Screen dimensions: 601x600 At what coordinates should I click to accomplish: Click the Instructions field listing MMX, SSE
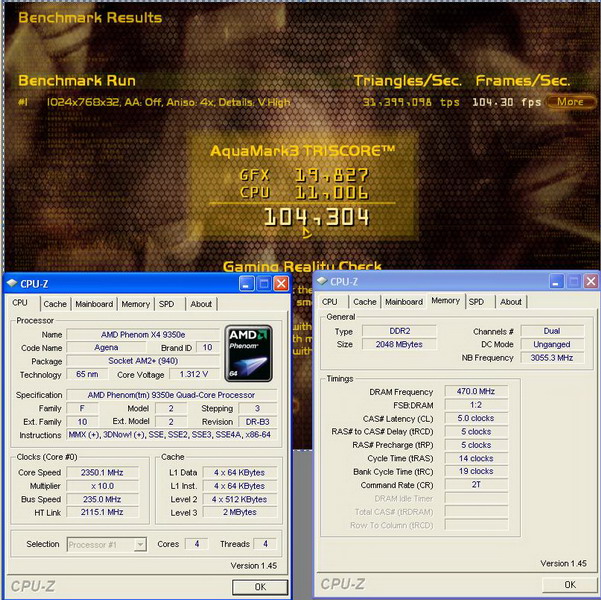pyautogui.click(x=171, y=435)
